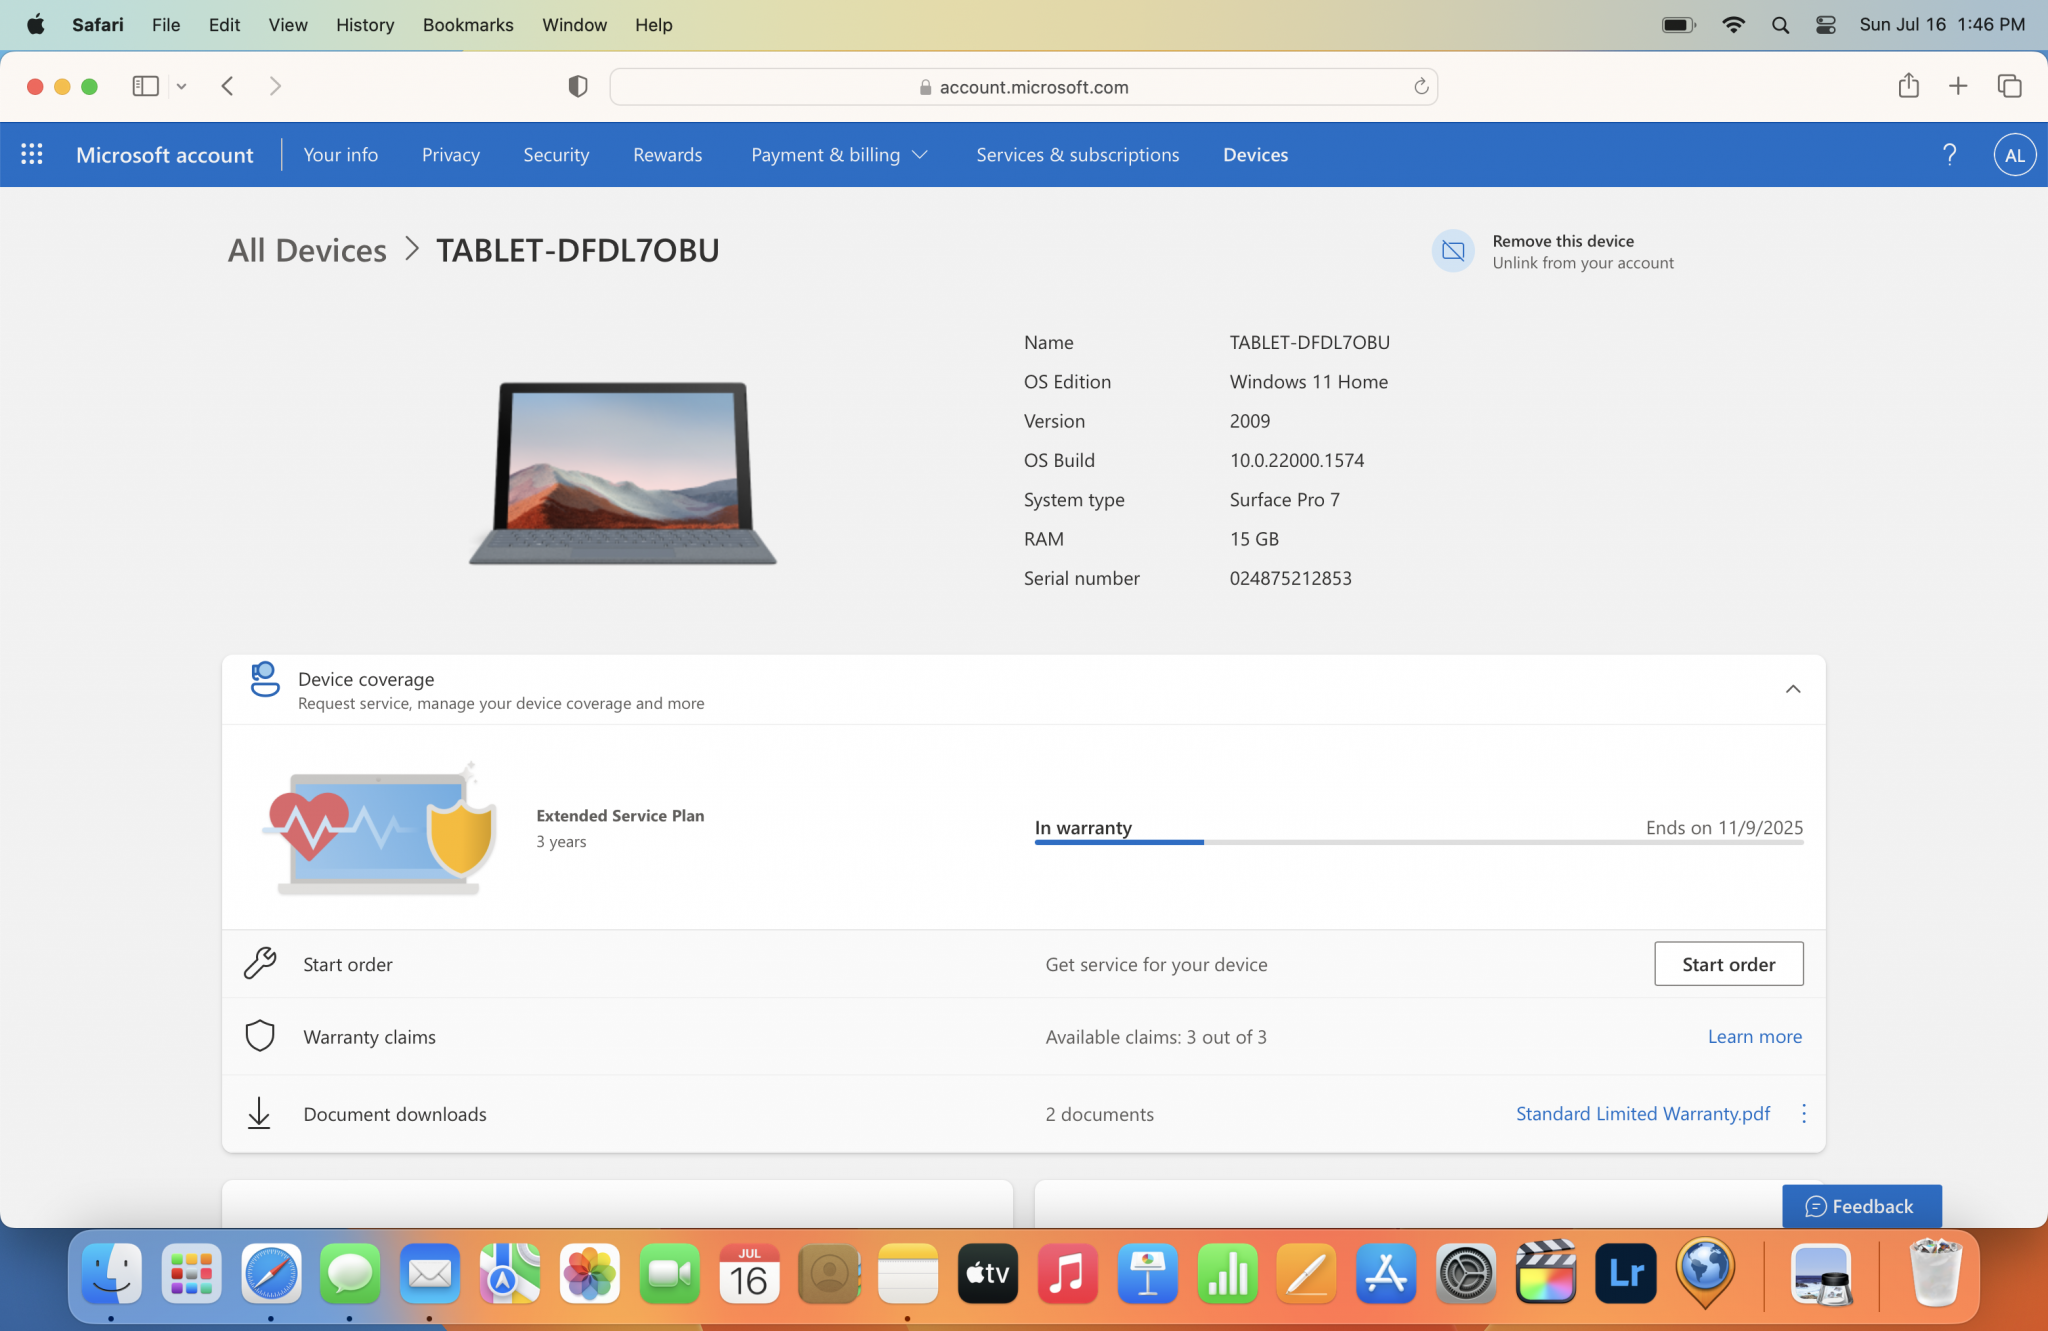Click the menu bar clock
2048x1331 pixels.
[x=1941, y=25]
